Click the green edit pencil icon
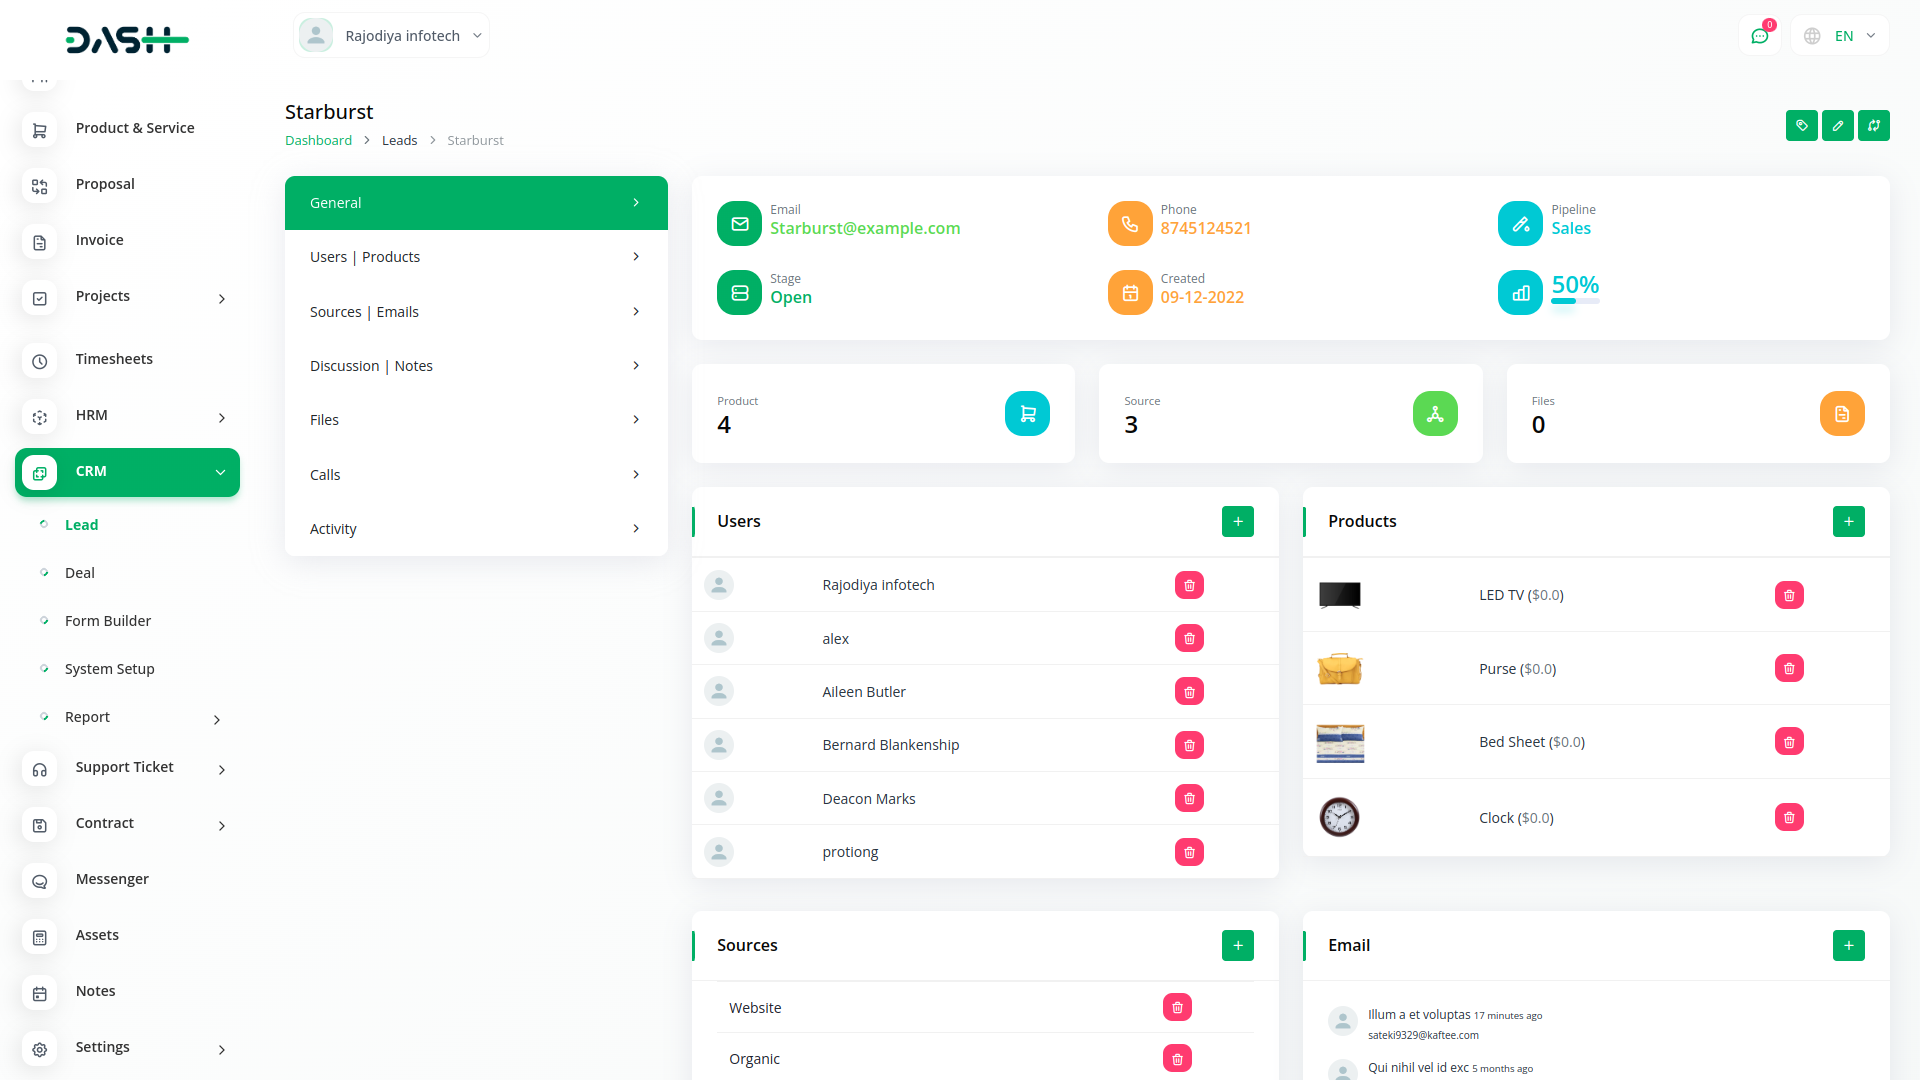 (1837, 126)
